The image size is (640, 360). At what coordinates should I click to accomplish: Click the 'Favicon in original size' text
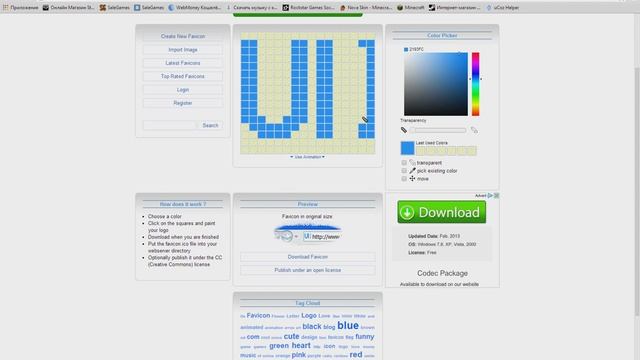(307, 216)
